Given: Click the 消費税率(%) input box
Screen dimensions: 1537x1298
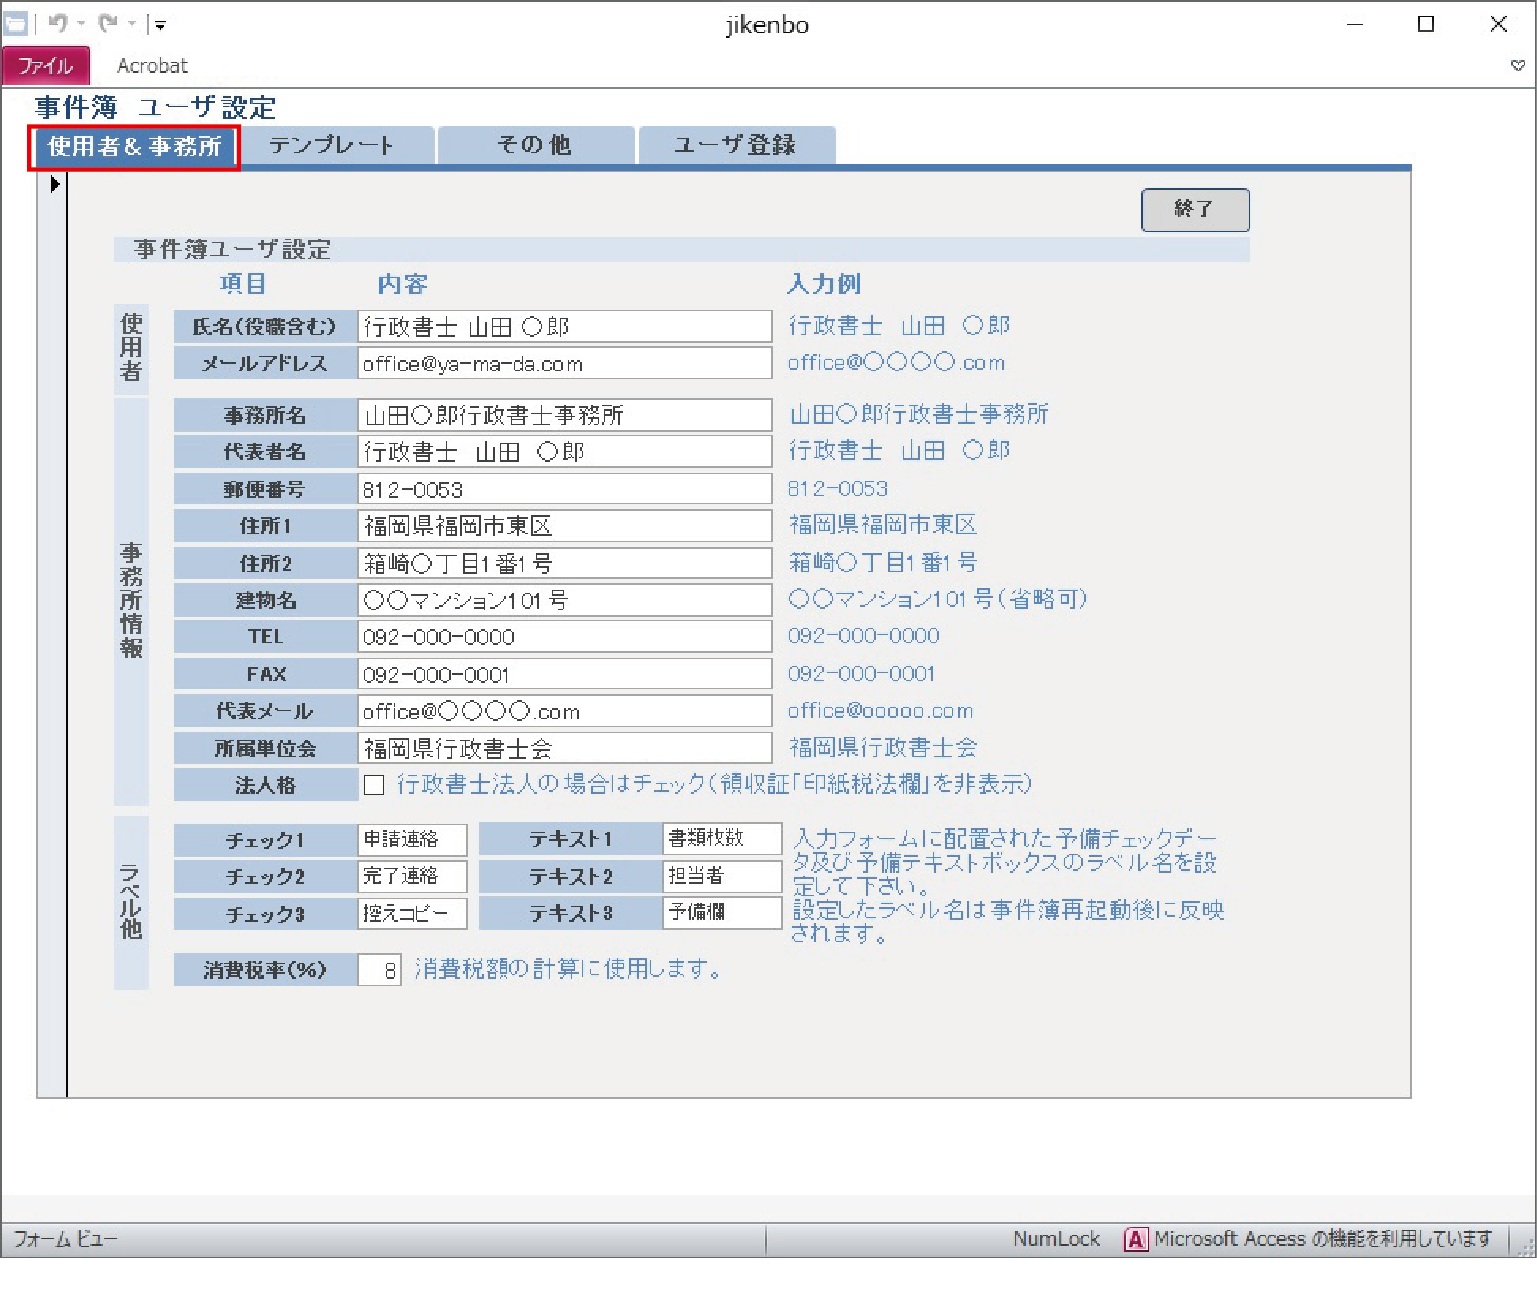Looking at the screenshot, I should click(x=380, y=970).
